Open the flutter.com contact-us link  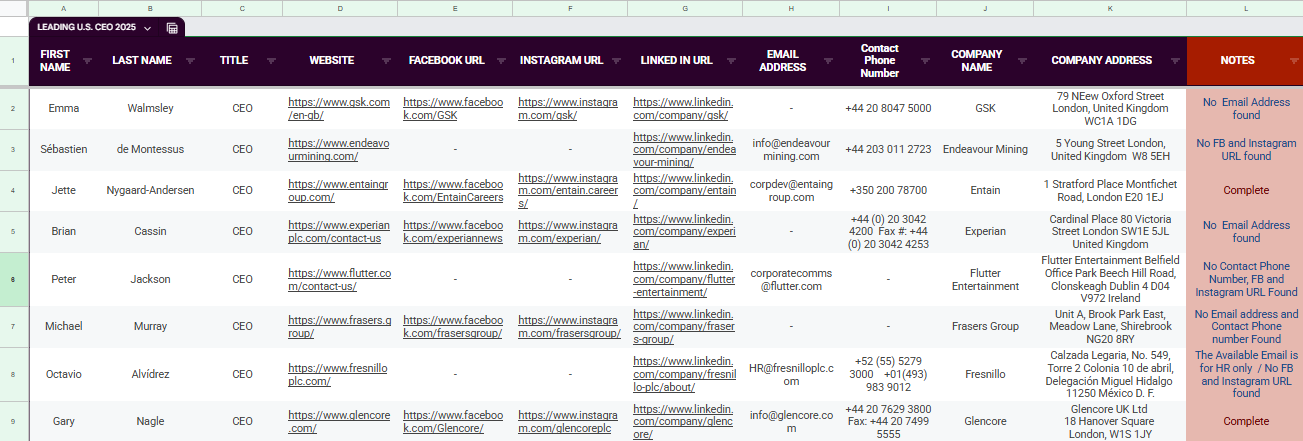(x=338, y=279)
